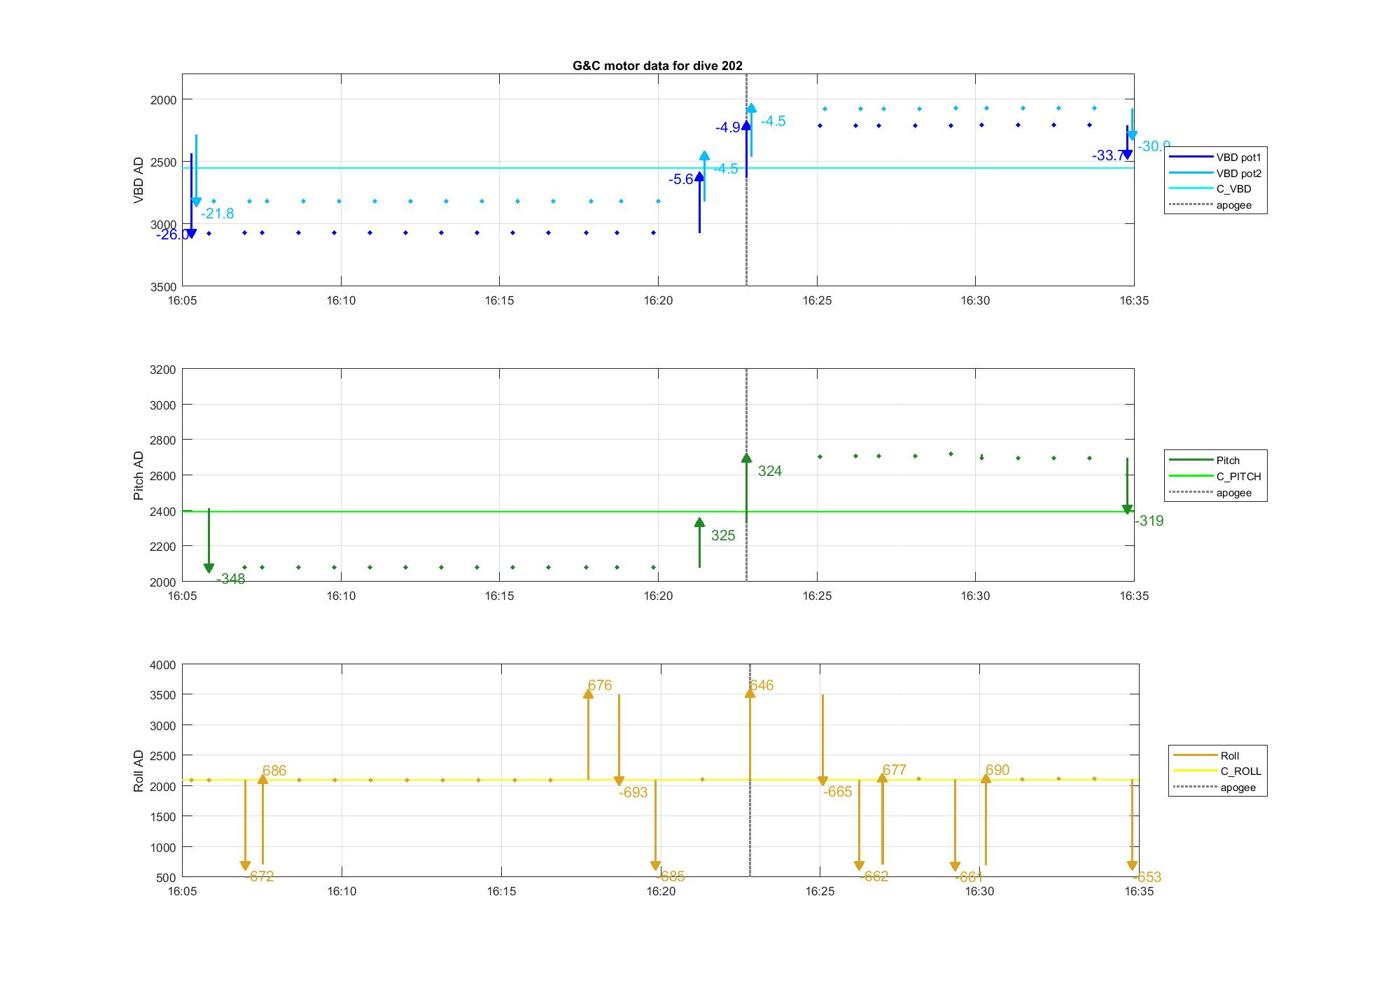Viewport: 1400px width, 986px height.
Task: Click the '3200' tick on Pitch AD axis
Action: pos(162,370)
